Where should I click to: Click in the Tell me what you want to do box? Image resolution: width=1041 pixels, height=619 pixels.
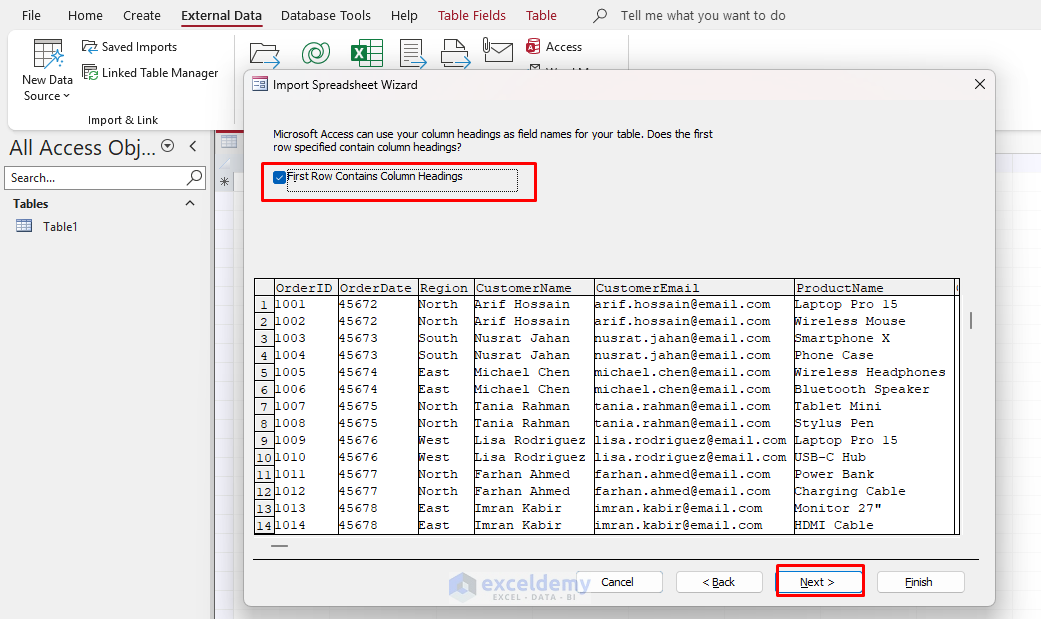pyautogui.click(x=702, y=15)
